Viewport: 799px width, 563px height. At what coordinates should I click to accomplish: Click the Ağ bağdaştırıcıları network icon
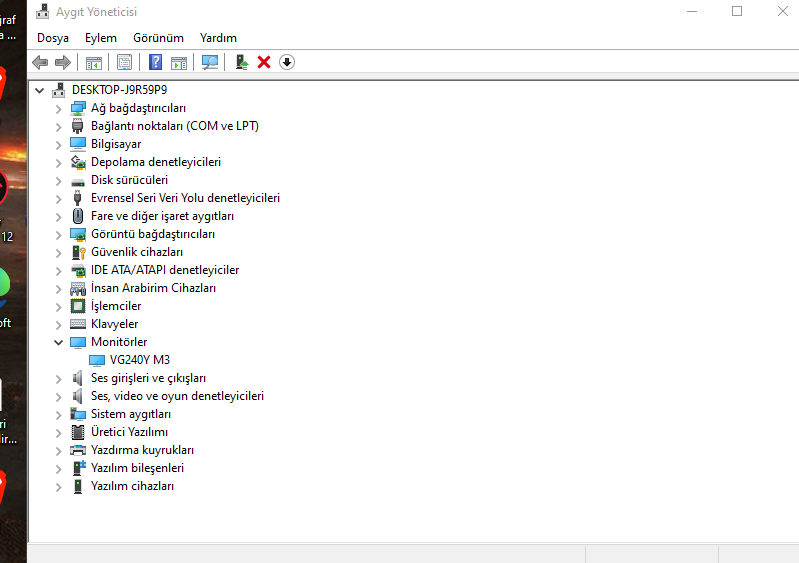pyautogui.click(x=78, y=108)
